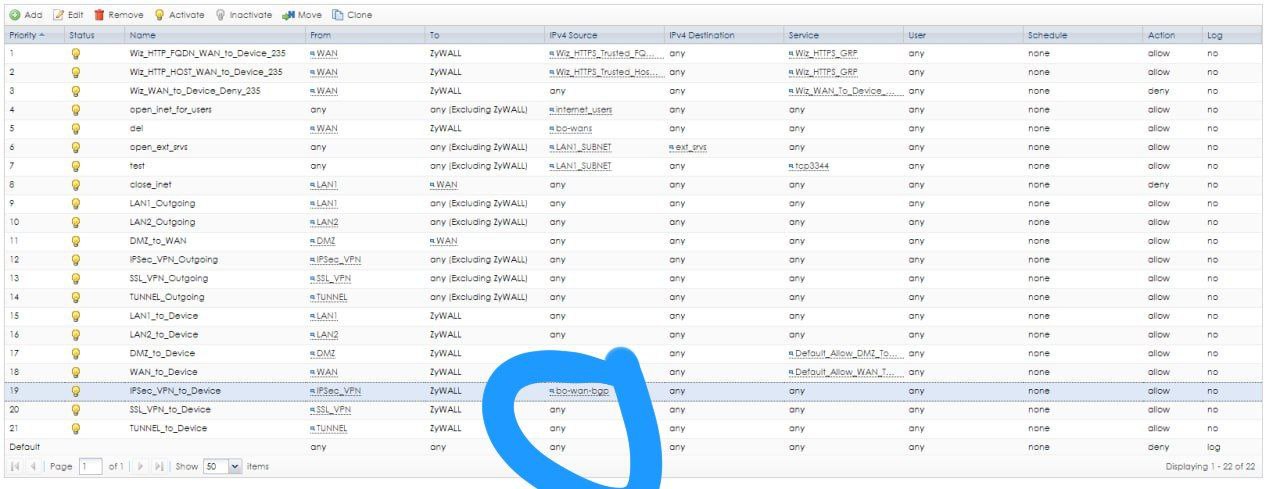
Task: Toggle status bulb for Wiz_HTTP_FQDN_WAN_to_Device_235
Action: tap(75, 54)
